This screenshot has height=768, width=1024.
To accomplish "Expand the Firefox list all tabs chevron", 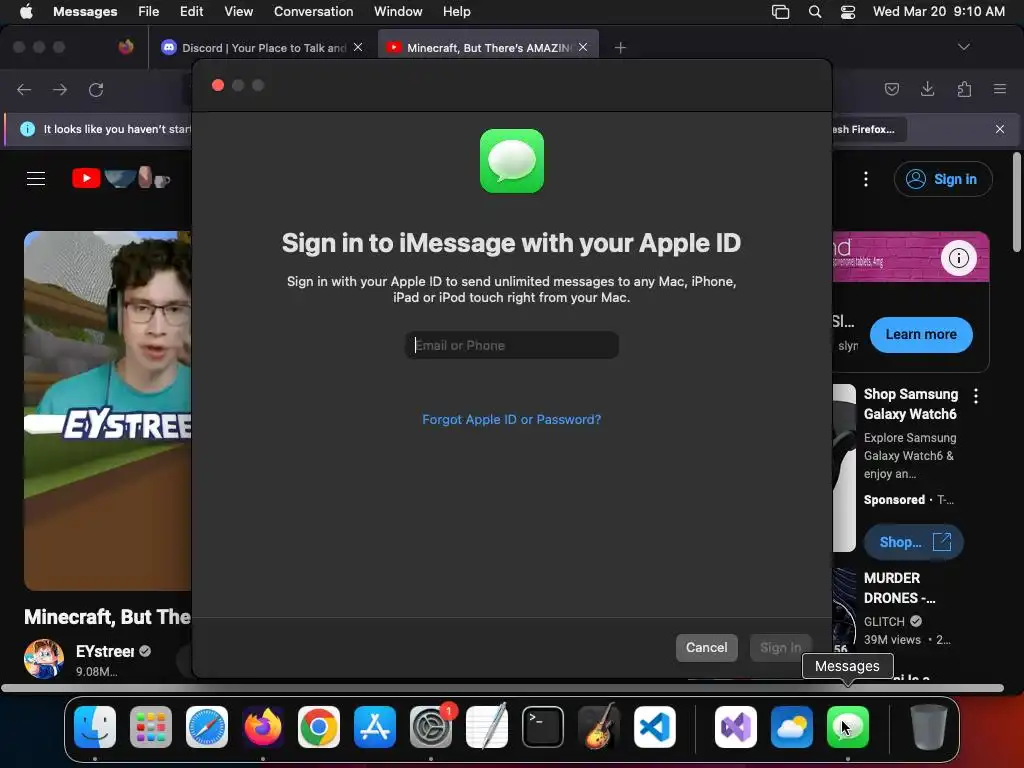I will click(963, 47).
